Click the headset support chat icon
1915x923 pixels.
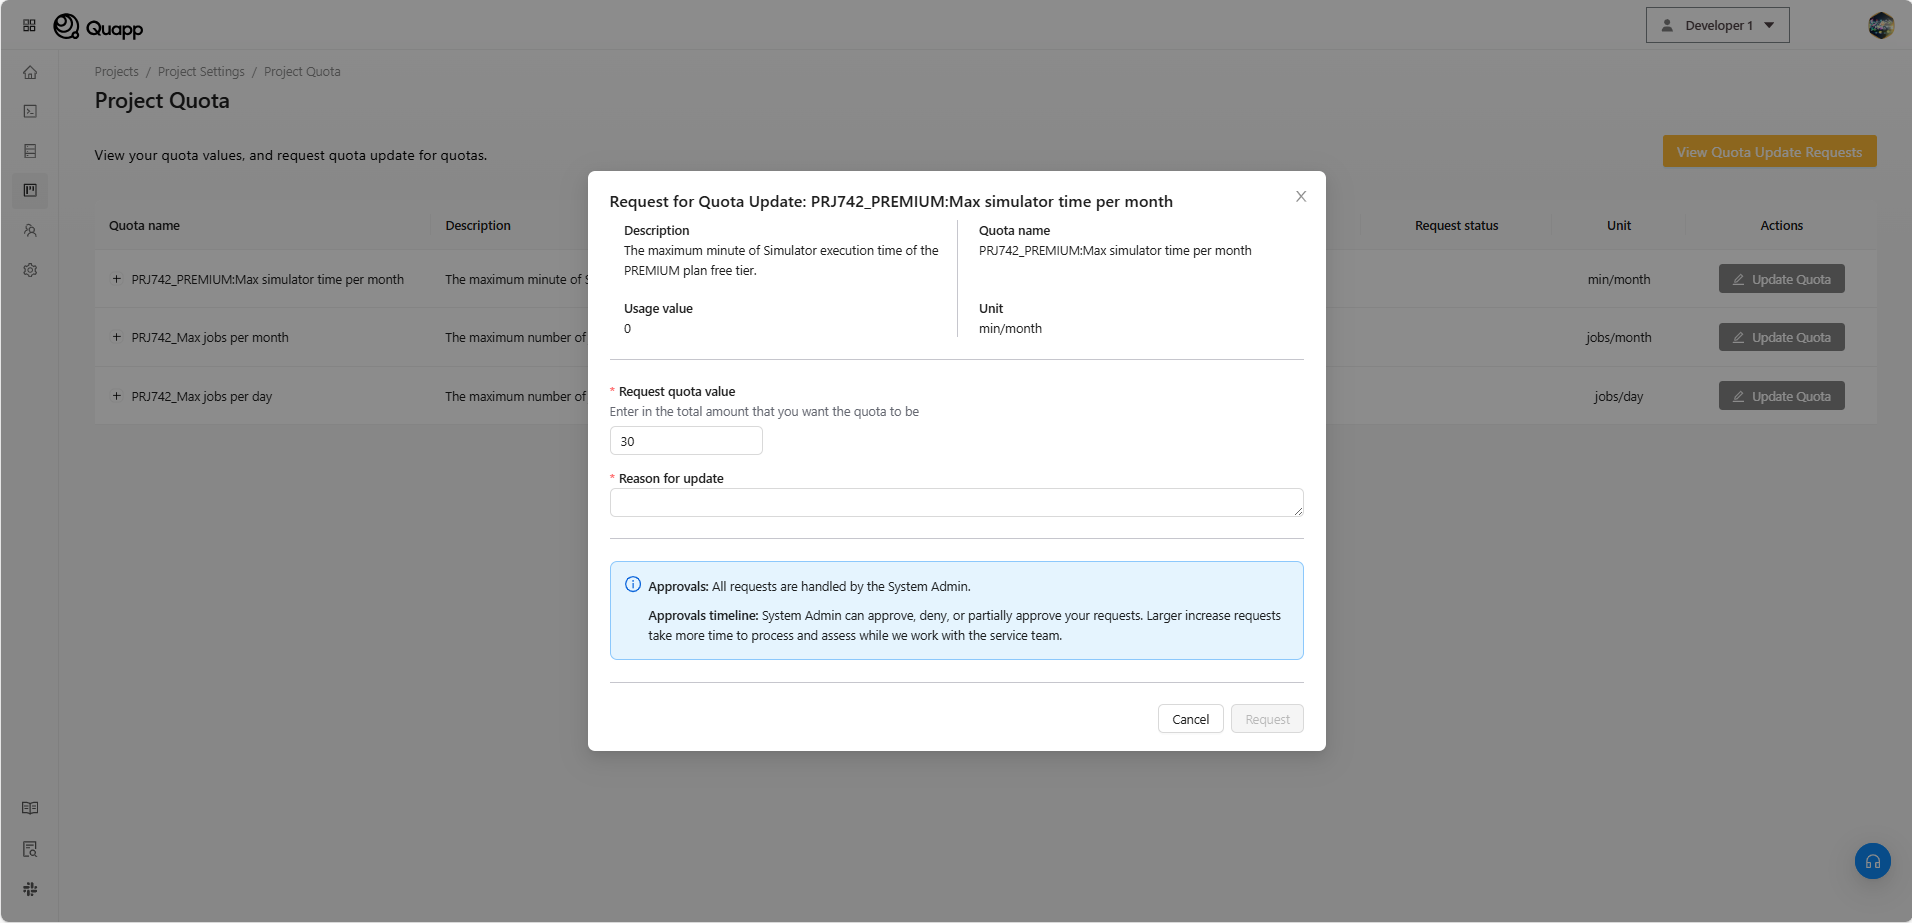[1872, 861]
